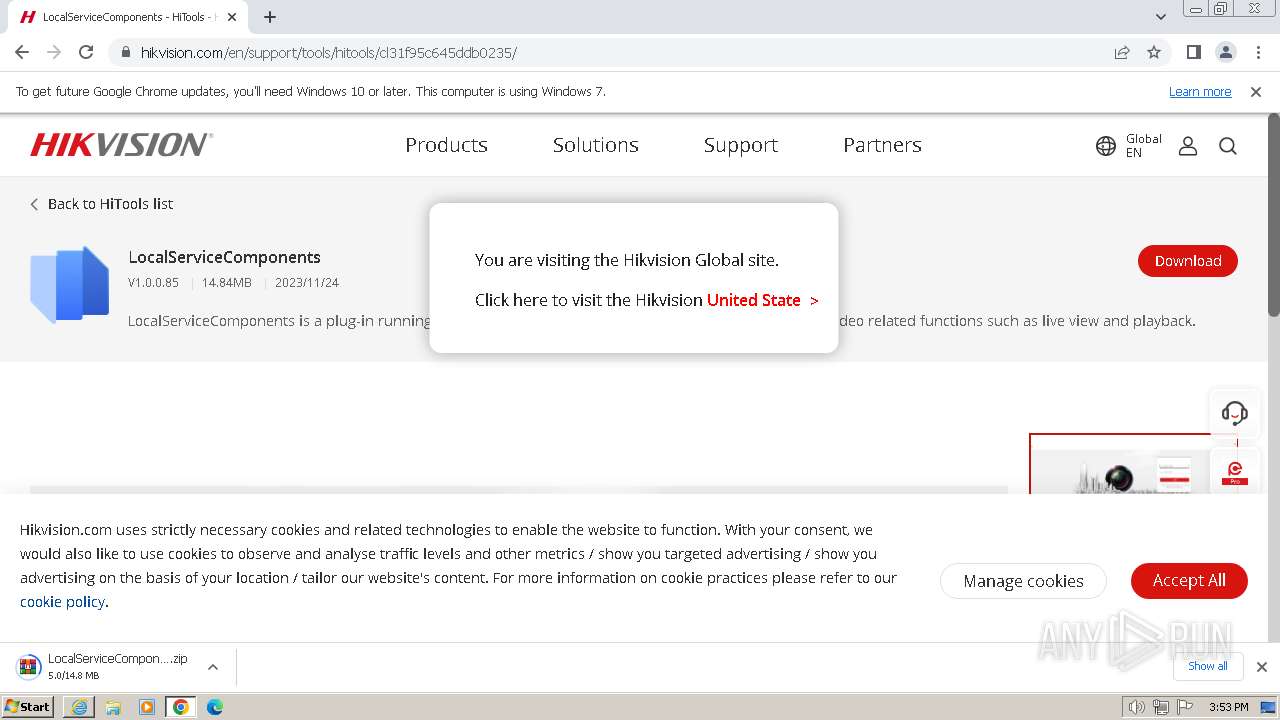Close the downloads bar

point(1261,667)
